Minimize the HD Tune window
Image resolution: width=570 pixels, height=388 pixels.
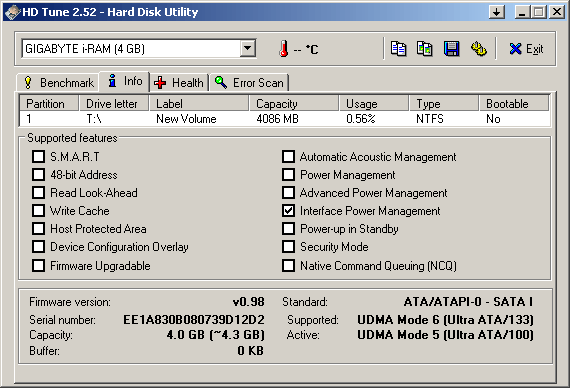click(522, 12)
